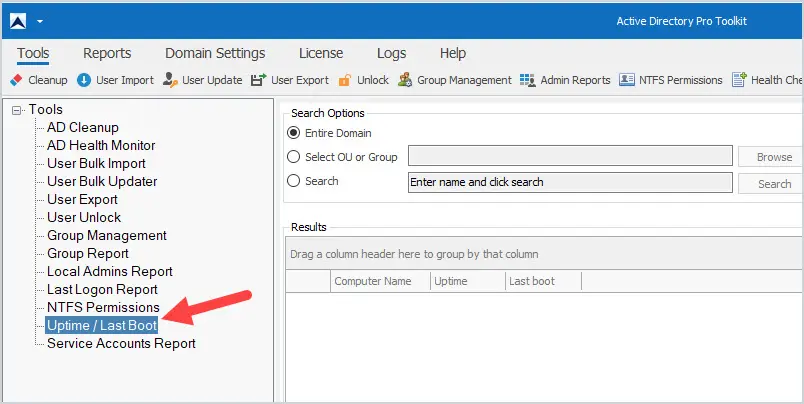Click the Browse button
Viewport: 804px width, 404px height.
(771, 157)
